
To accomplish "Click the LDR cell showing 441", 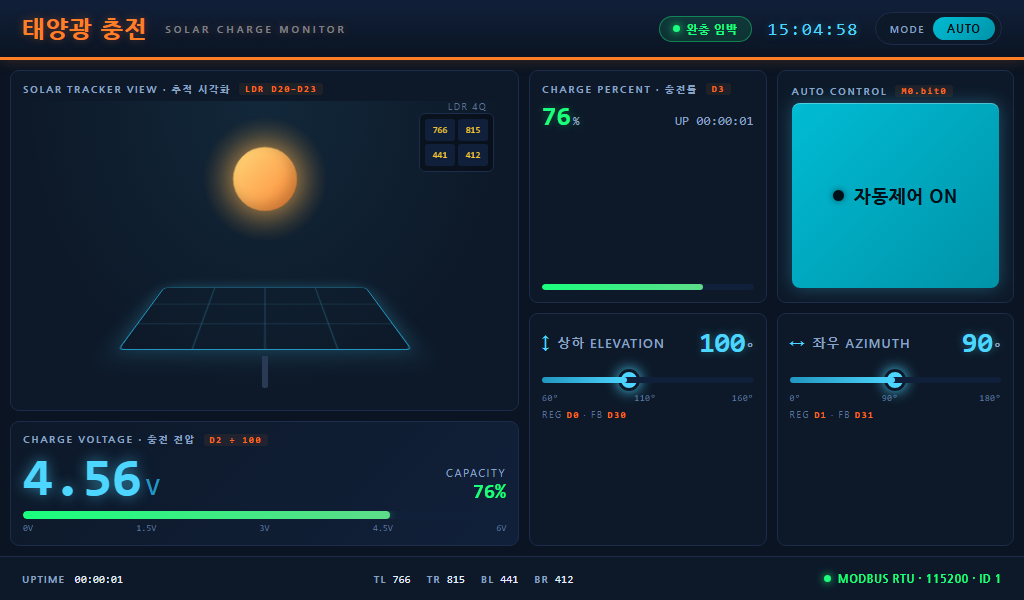I will tap(440, 155).
